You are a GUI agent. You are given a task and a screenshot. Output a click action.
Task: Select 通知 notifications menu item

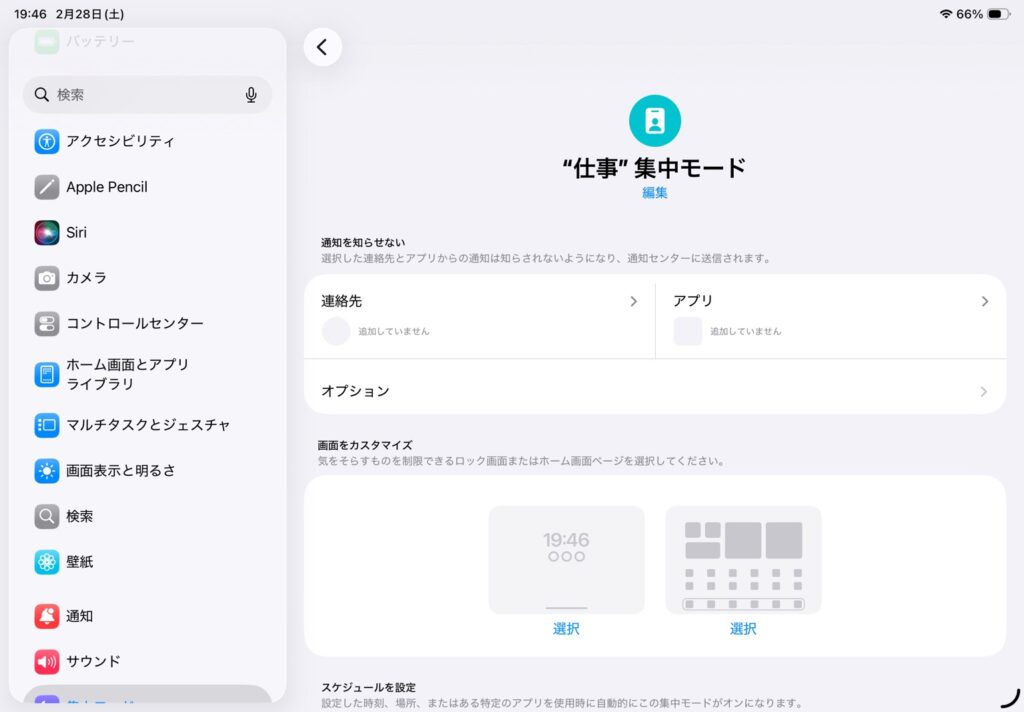pyautogui.click(x=80, y=616)
